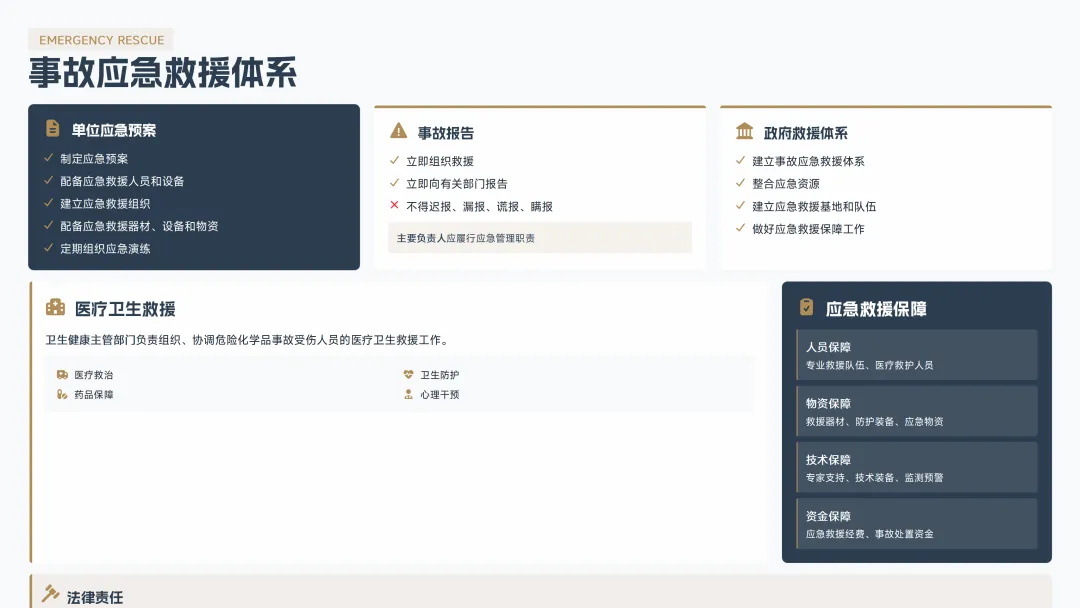The image size is (1080, 608).
Task: Click the checkmark beside 整合应急资源
Action: [x=740, y=183]
